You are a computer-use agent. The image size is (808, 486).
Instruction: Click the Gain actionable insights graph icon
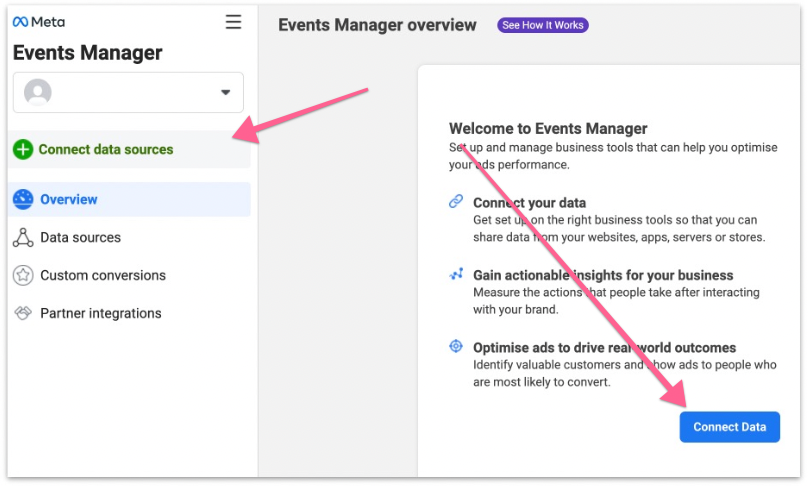coord(456,274)
